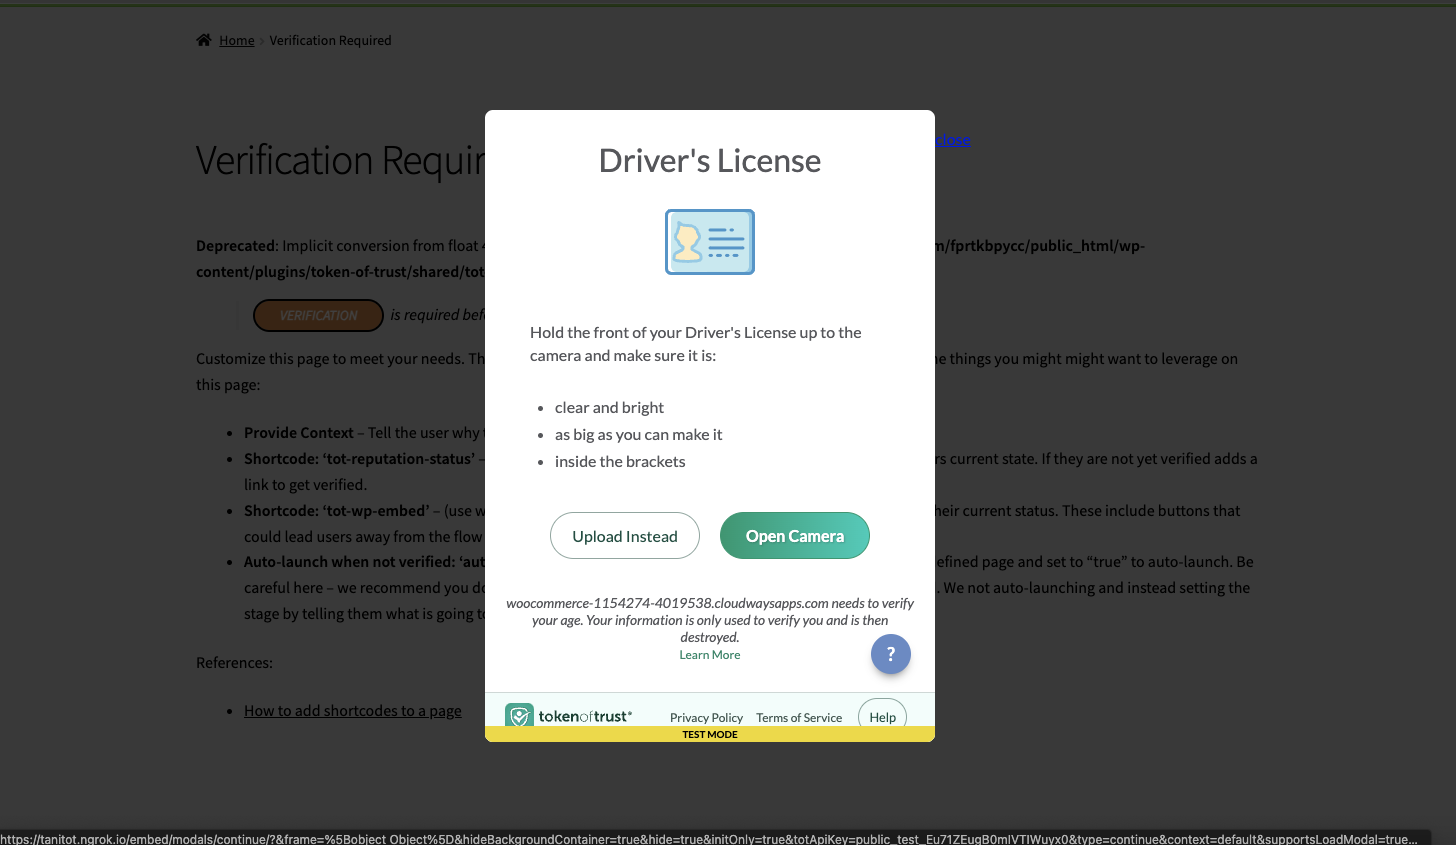This screenshot has width=1456, height=845.
Task: Click the Driver's License modal heading
Action: coord(710,161)
